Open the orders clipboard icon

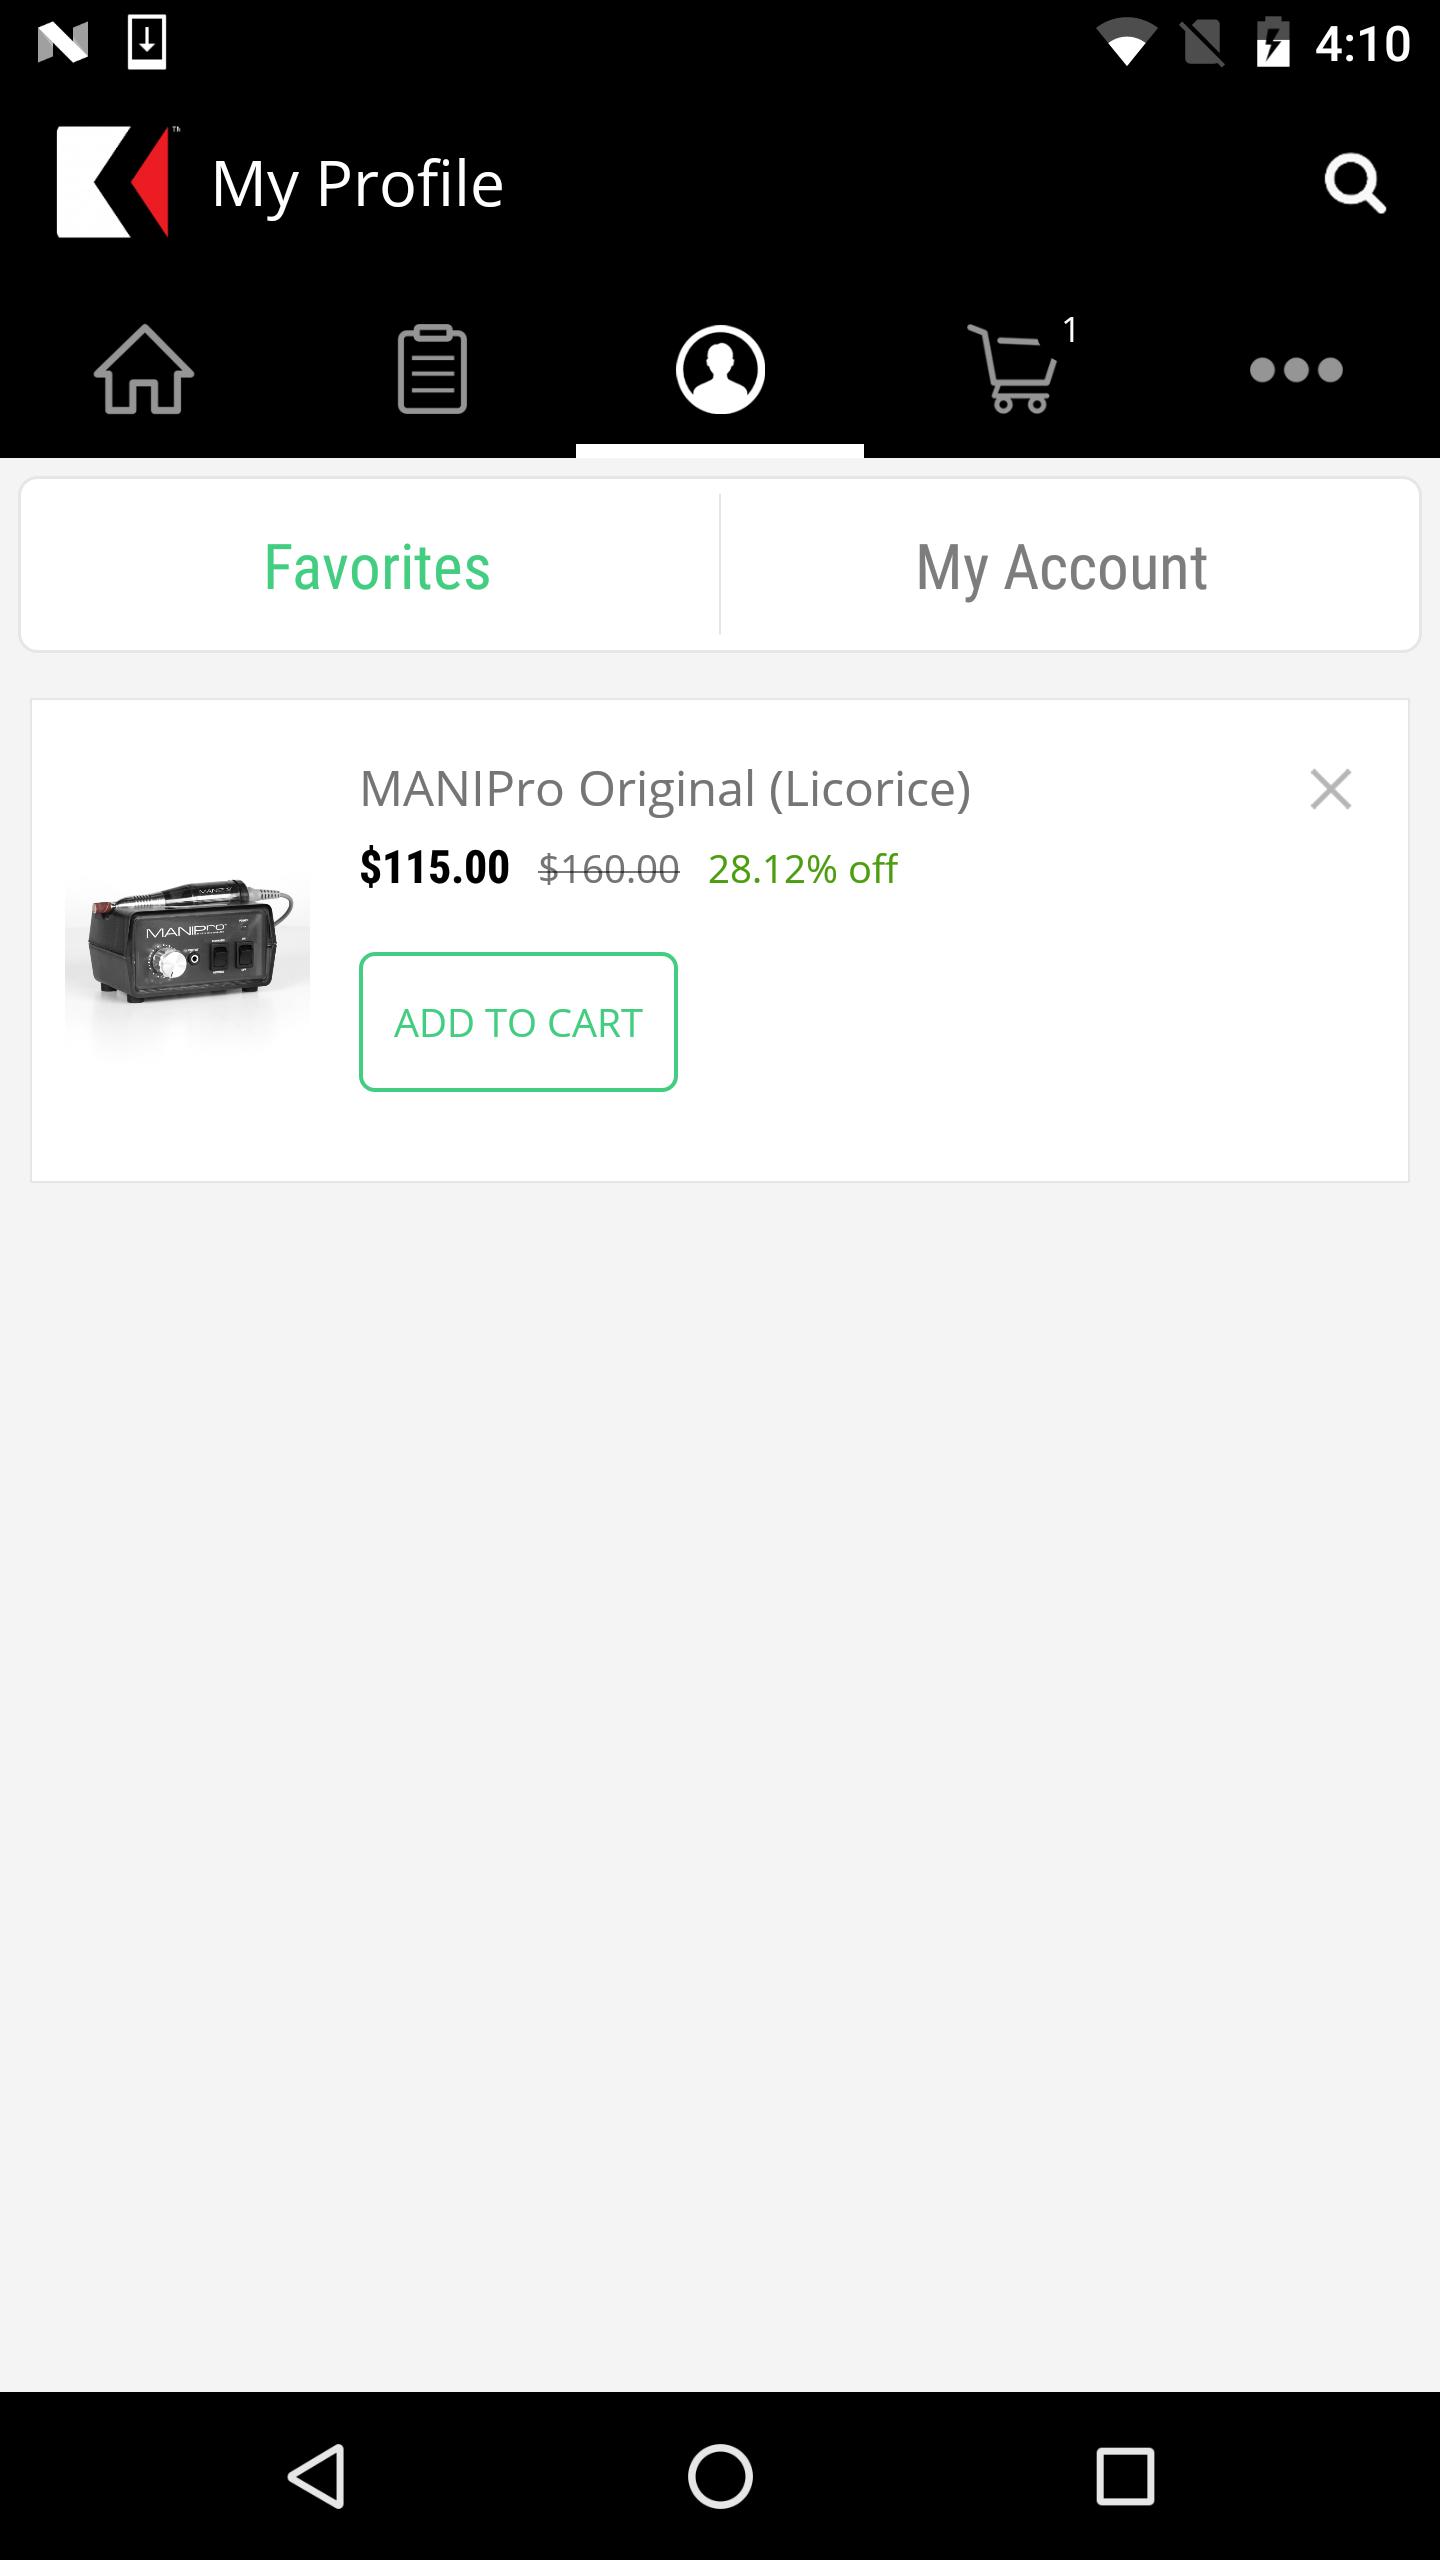point(432,369)
